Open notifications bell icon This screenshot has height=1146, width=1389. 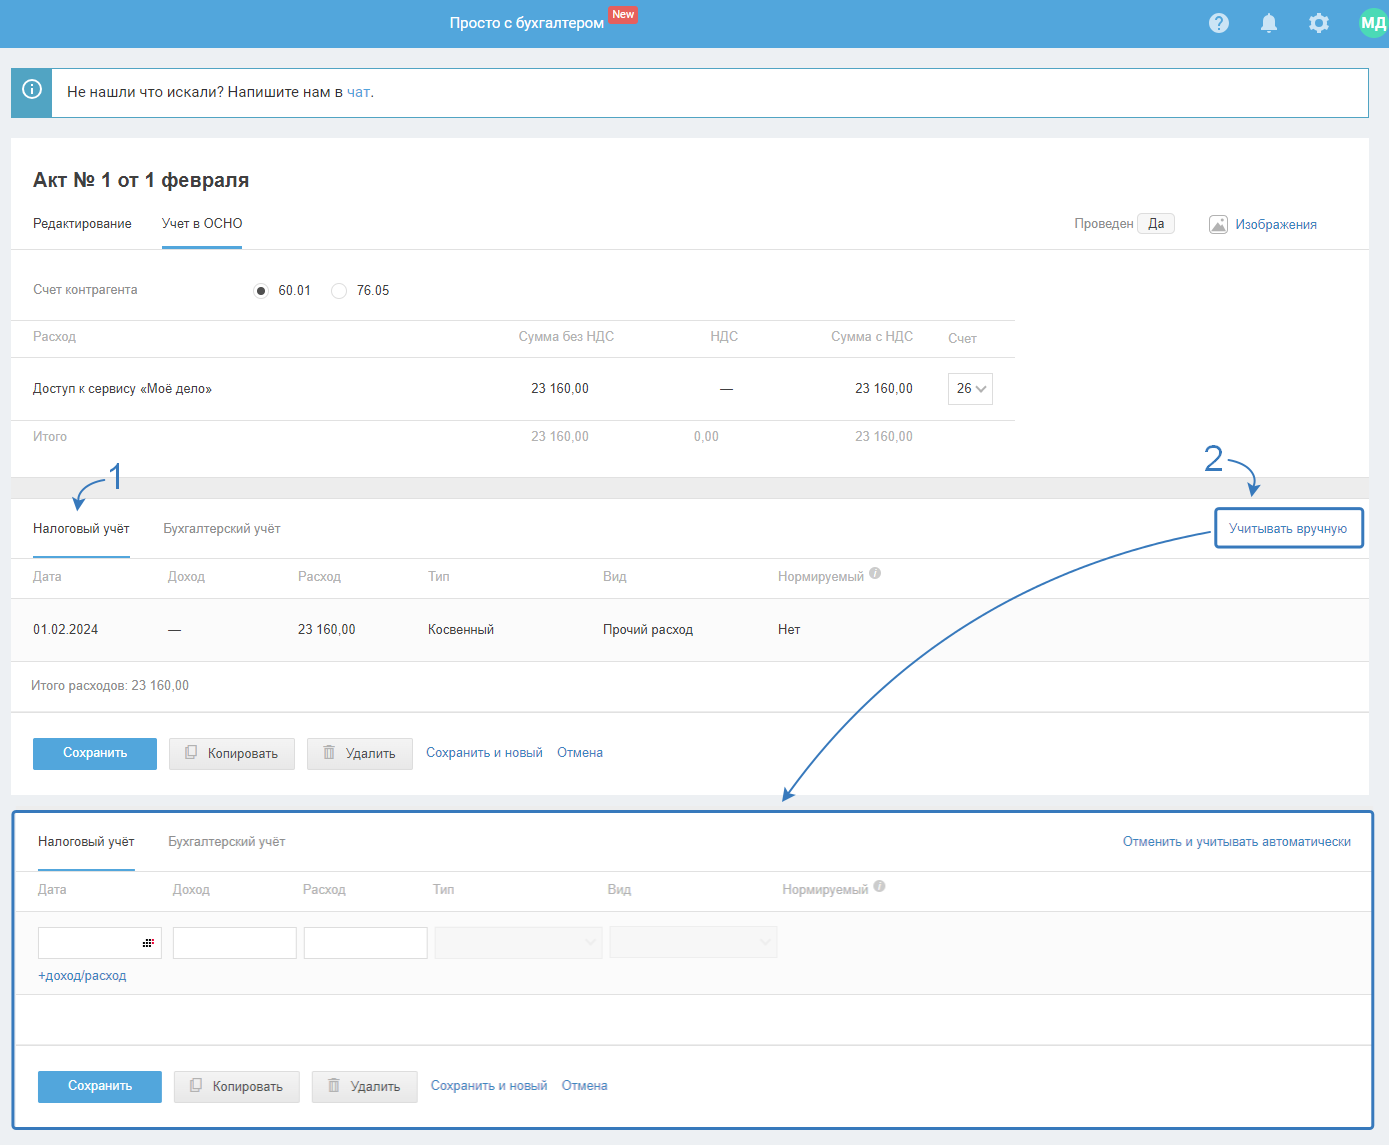(x=1268, y=23)
